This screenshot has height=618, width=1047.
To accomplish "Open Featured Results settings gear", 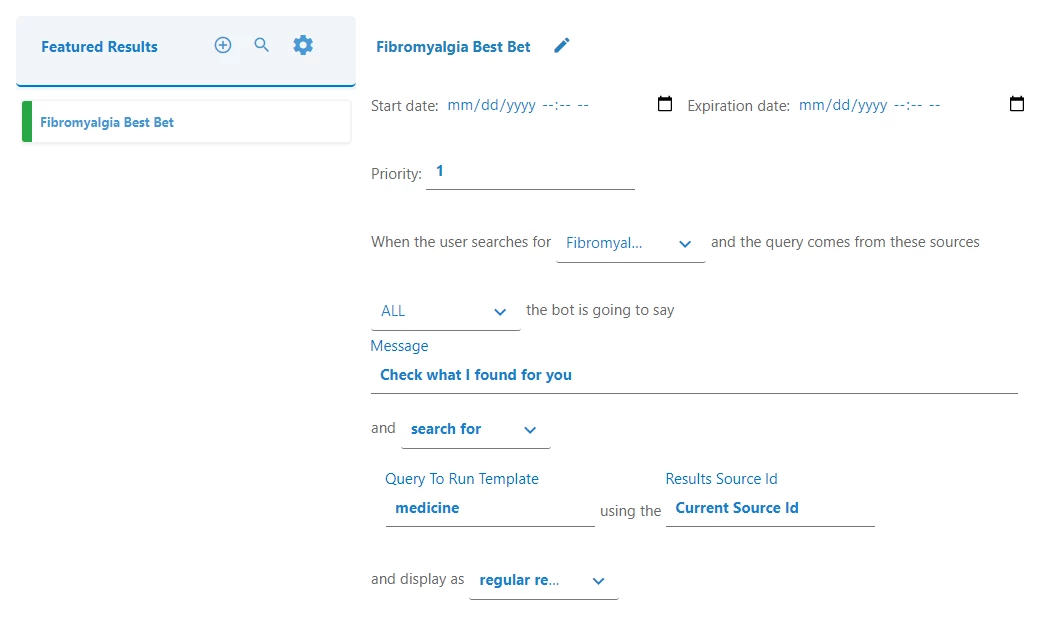I will (x=303, y=45).
